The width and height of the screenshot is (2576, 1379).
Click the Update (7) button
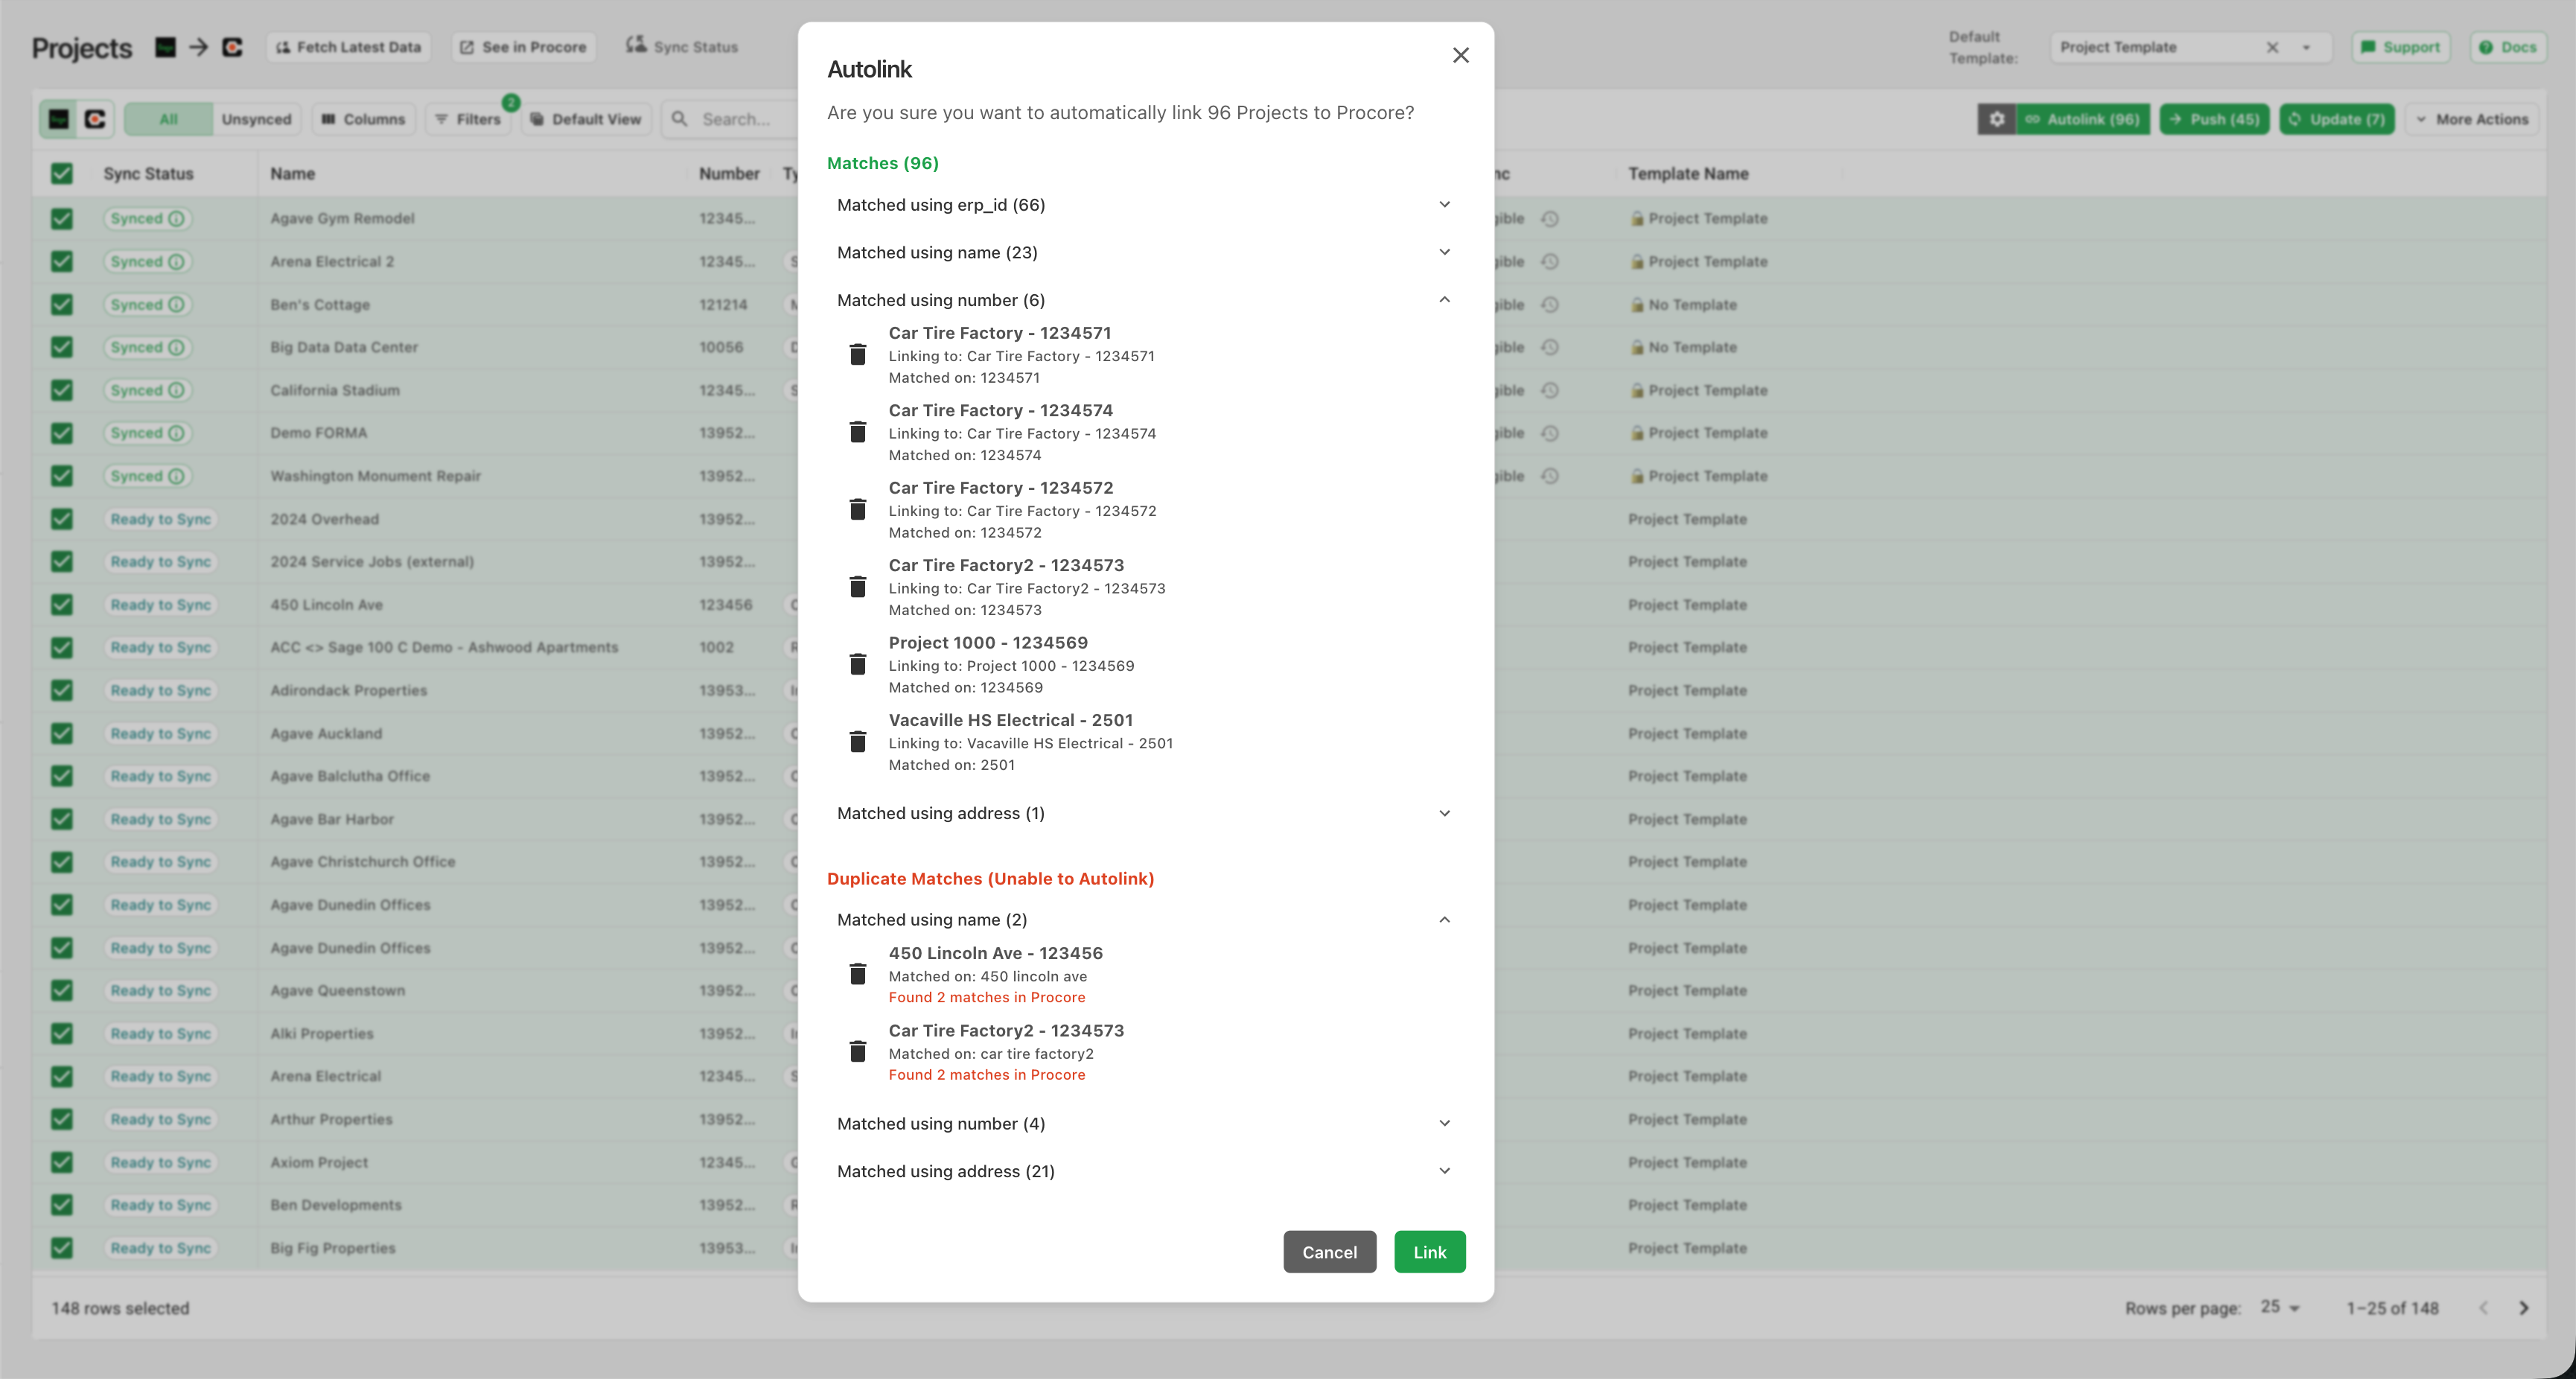click(x=2336, y=119)
